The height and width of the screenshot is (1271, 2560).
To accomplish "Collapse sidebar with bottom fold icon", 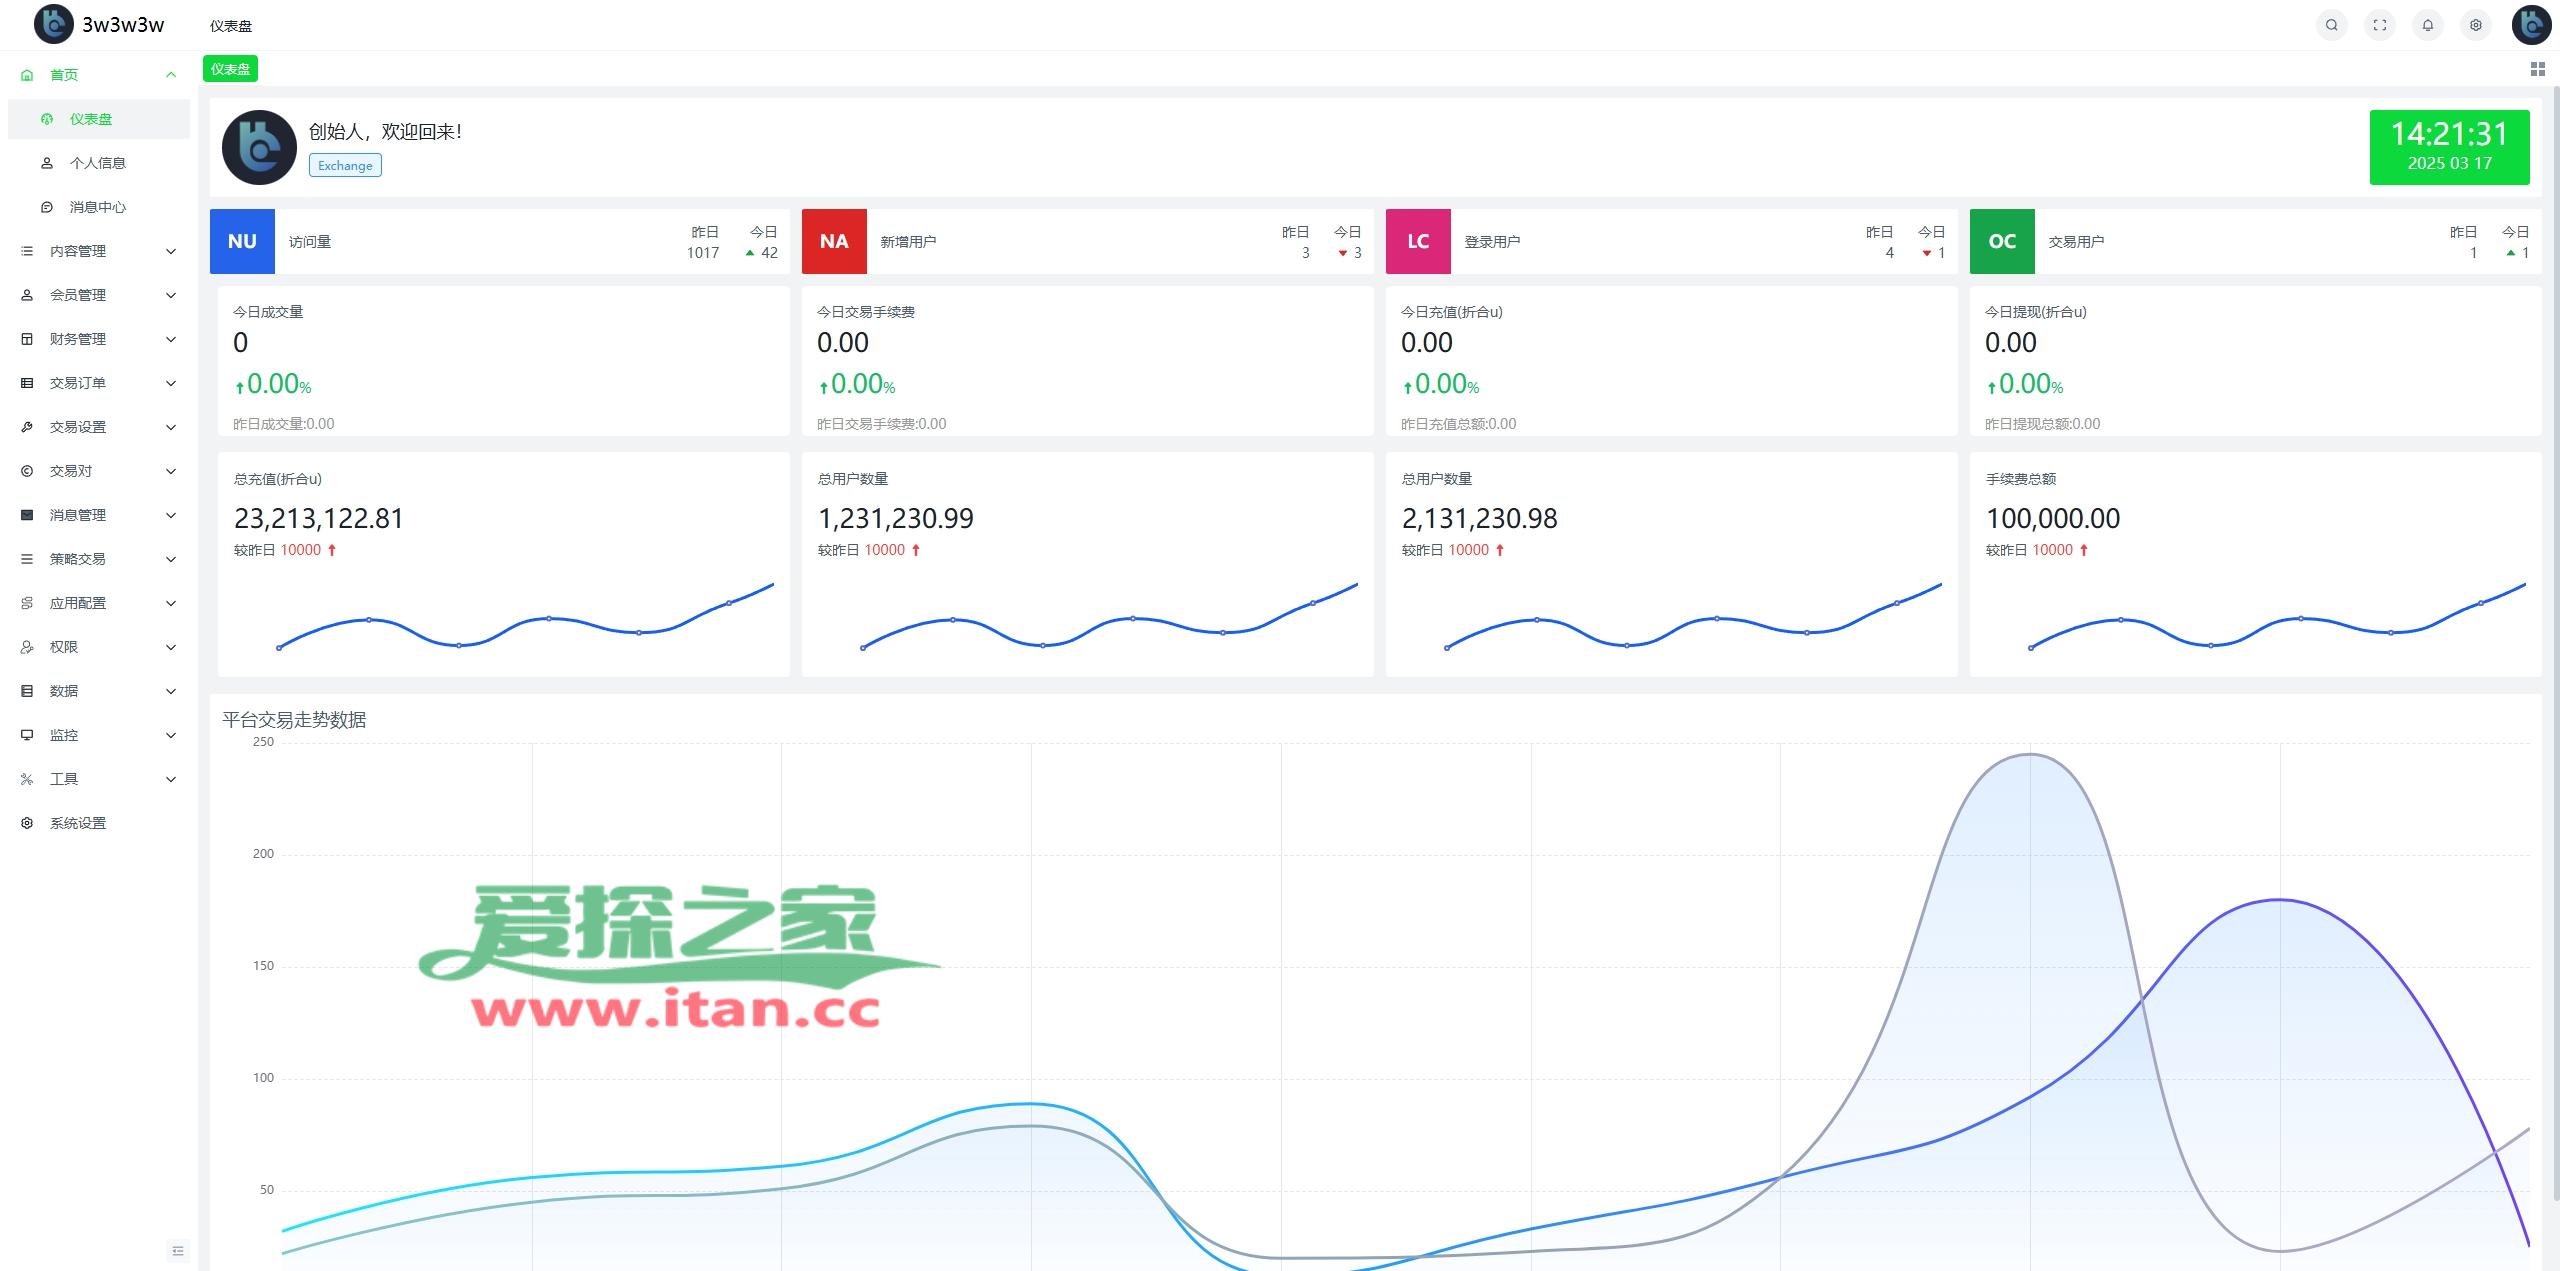I will coord(178,1250).
